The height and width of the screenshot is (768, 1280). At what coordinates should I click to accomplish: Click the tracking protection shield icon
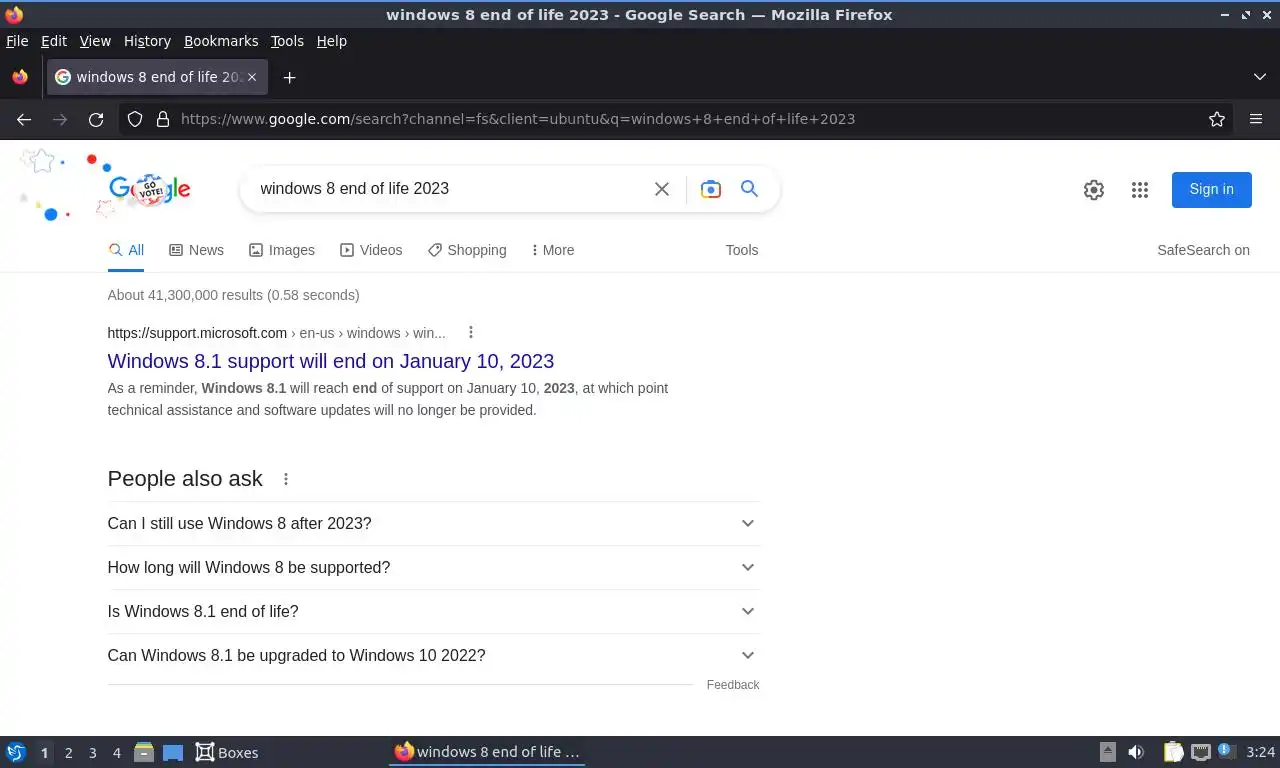[x=135, y=119]
